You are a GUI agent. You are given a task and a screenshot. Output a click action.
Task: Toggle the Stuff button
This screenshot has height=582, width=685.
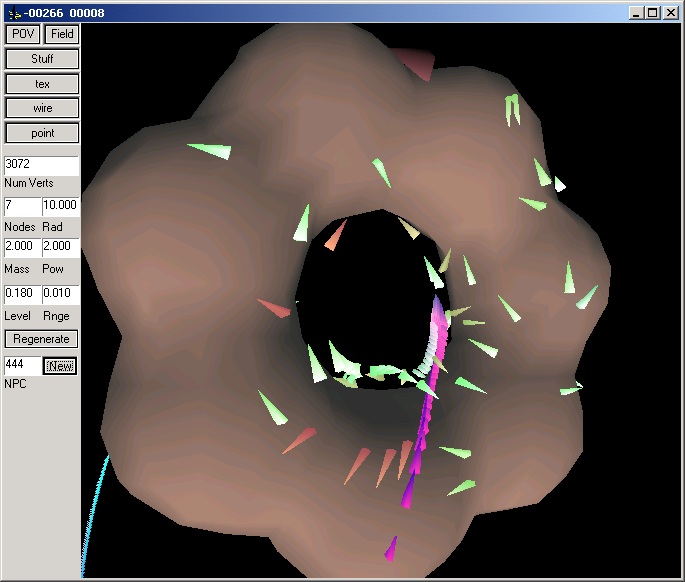[x=42, y=59]
